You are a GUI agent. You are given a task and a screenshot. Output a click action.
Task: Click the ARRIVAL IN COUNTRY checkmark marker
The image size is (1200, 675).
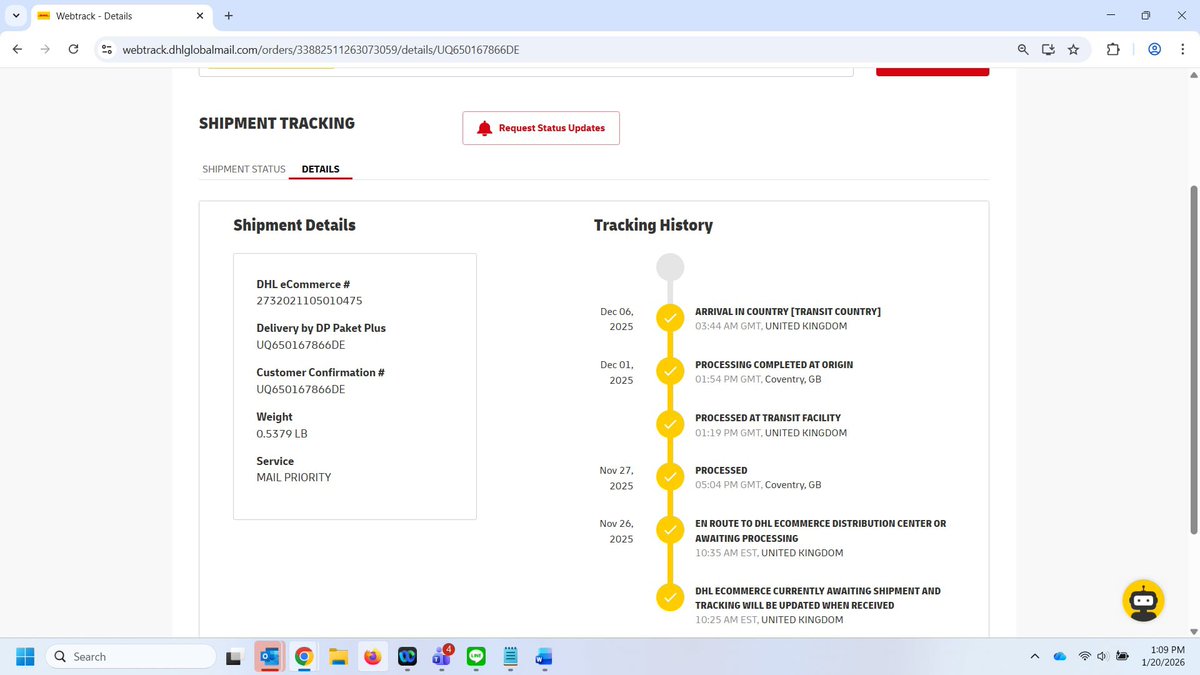tap(670, 319)
